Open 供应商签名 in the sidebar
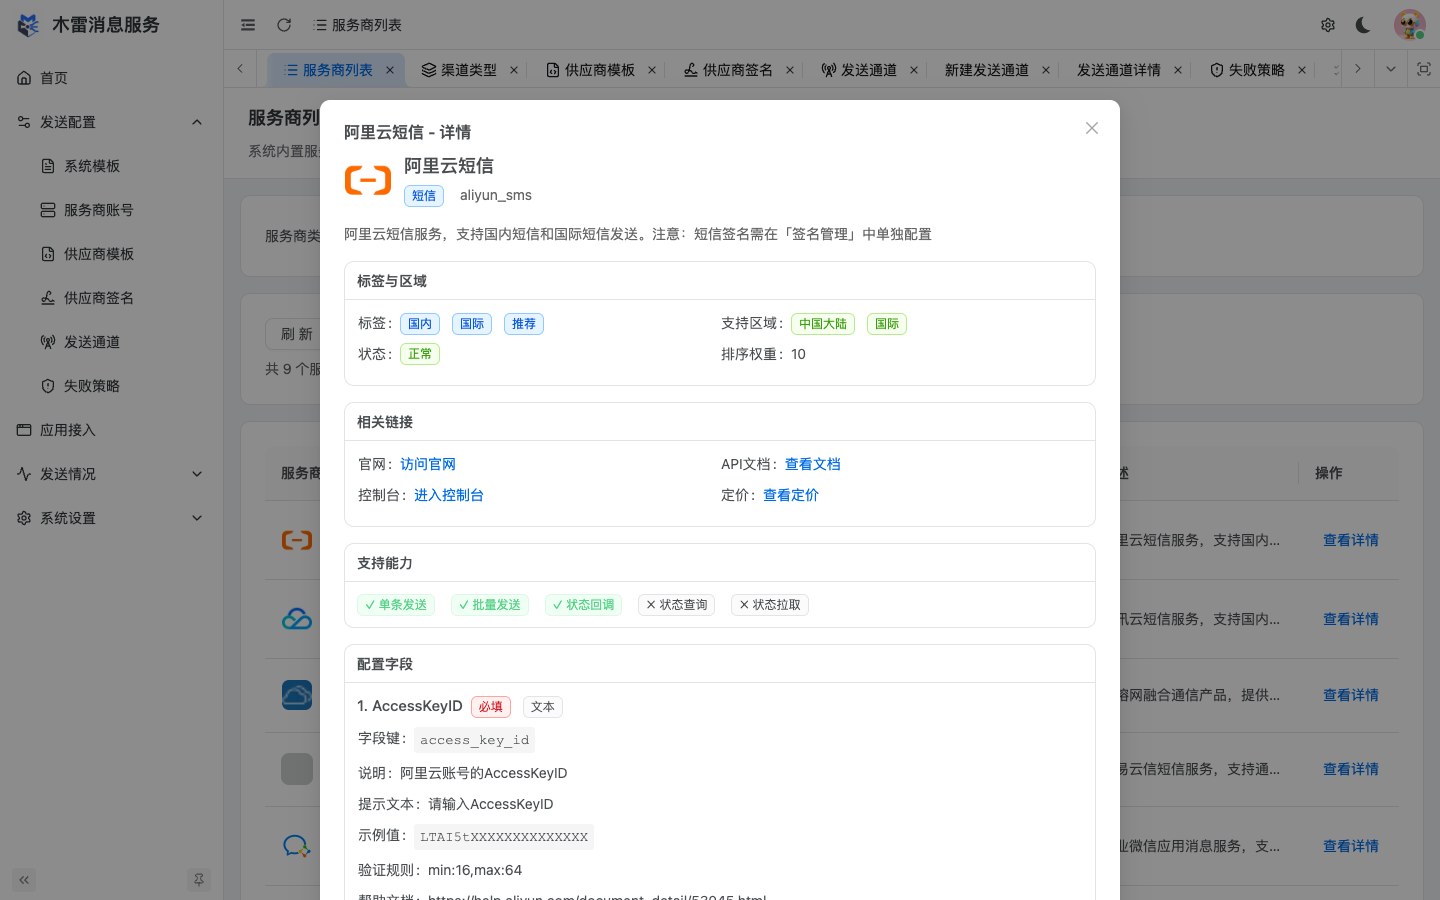Image resolution: width=1440 pixels, height=900 pixels. click(x=112, y=298)
